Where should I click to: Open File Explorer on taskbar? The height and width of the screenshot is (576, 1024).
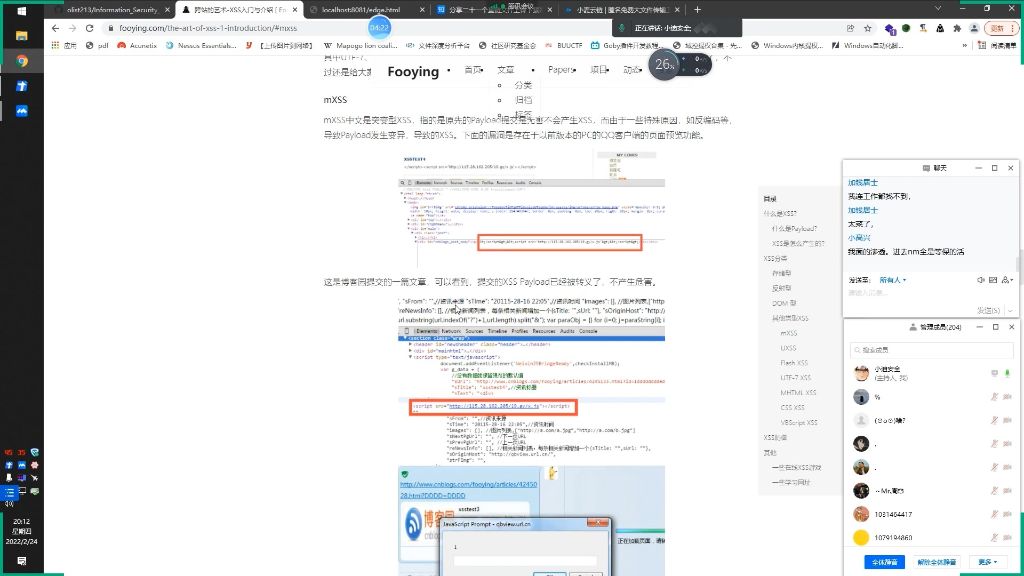coord(22,36)
